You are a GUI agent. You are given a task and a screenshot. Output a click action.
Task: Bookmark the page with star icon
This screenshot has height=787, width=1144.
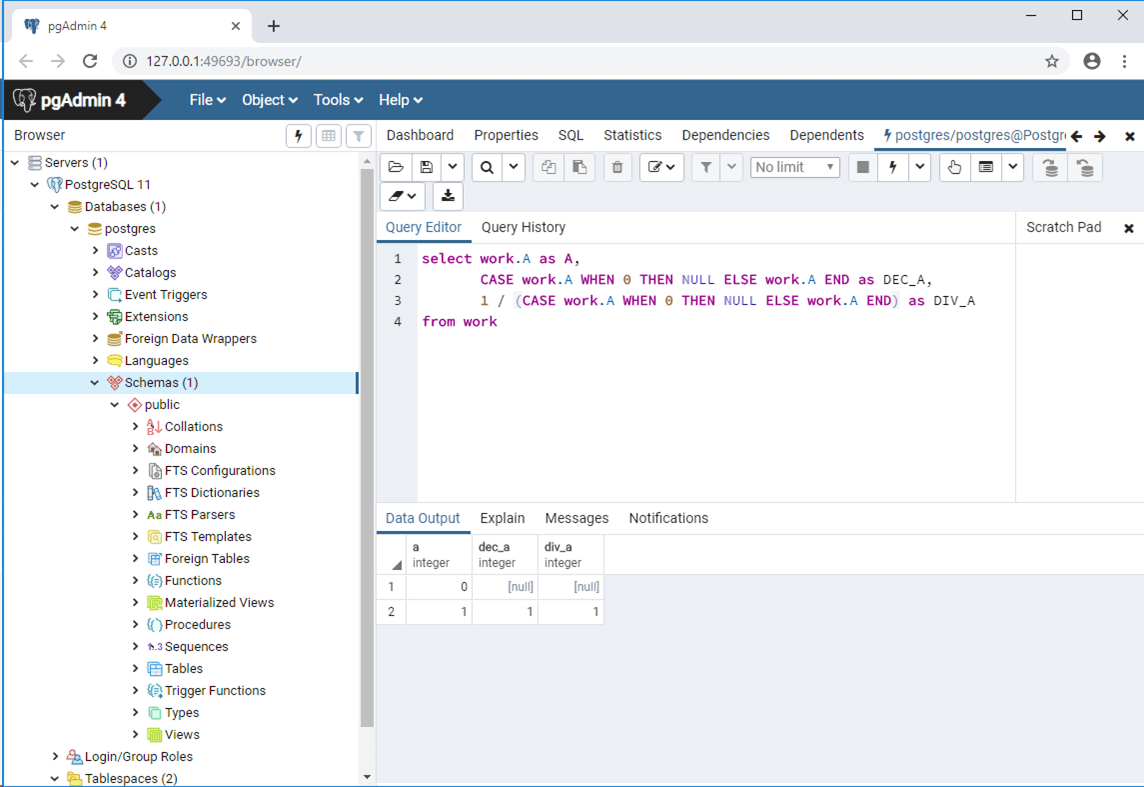click(x=1051, y=61)
